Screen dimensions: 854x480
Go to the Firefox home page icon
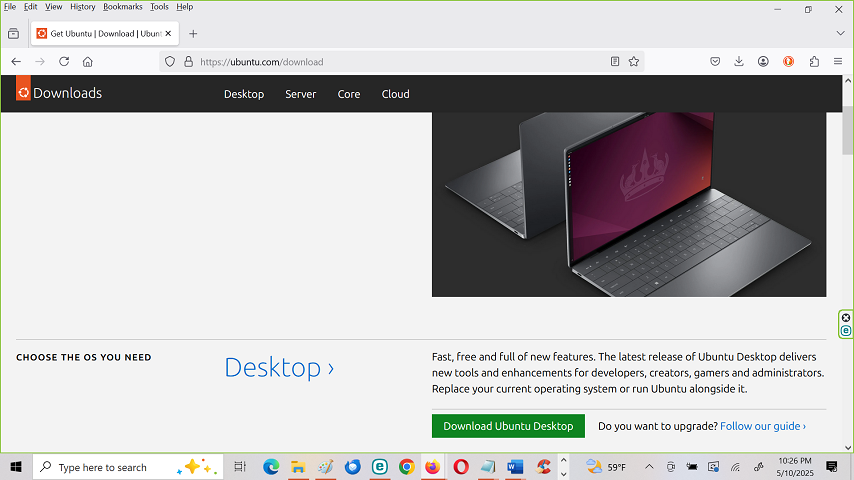pyautogui.click(x=88, y=61)
